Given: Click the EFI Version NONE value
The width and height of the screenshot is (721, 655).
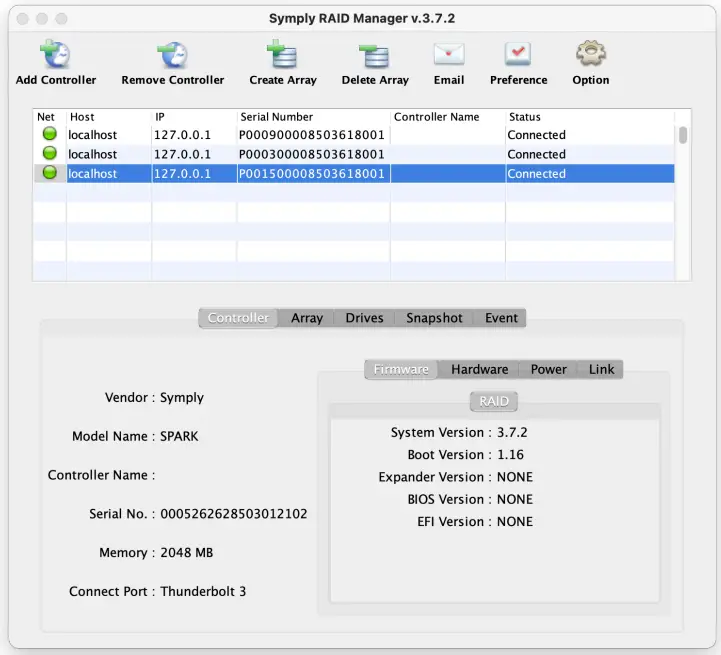Looking at the screenshot, I should click(x=515, y=522).
